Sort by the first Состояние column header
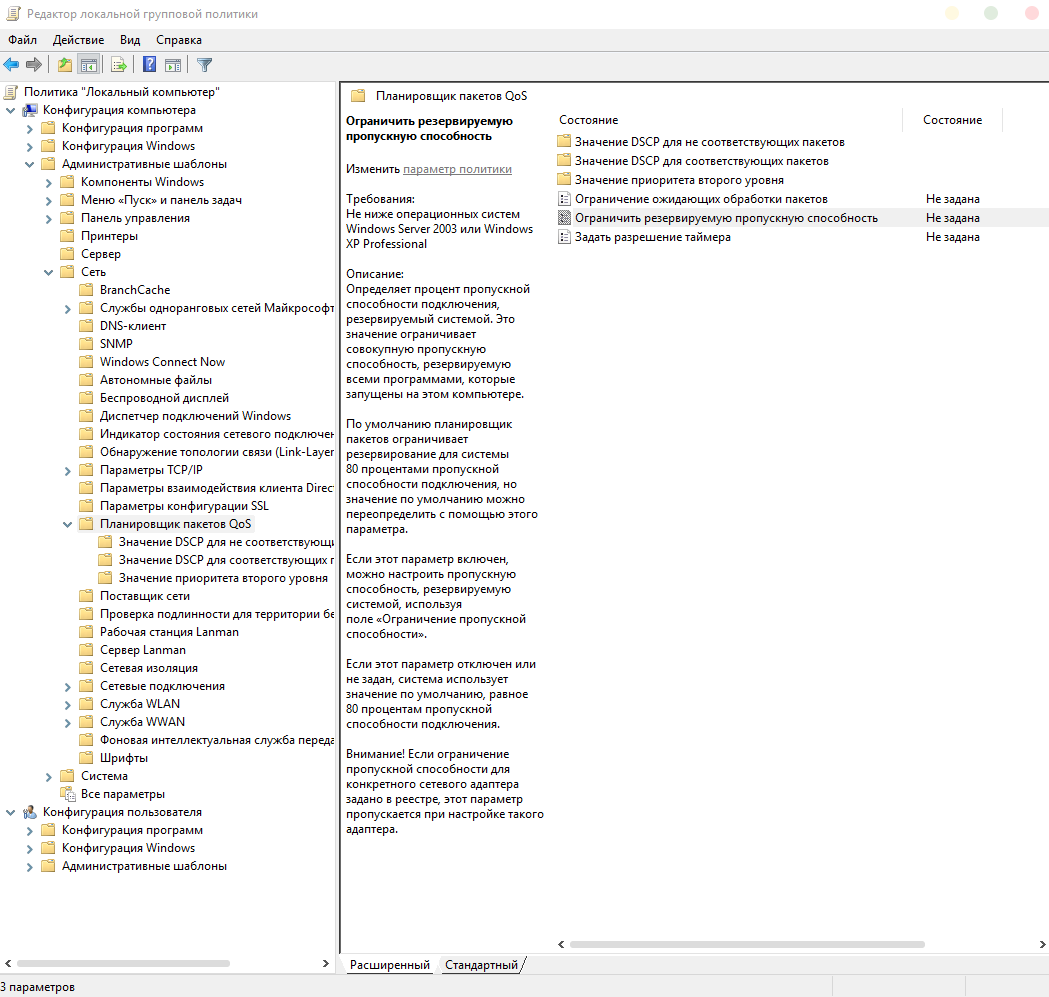Viewport: 1049px width, 997px height. (728, 120)
